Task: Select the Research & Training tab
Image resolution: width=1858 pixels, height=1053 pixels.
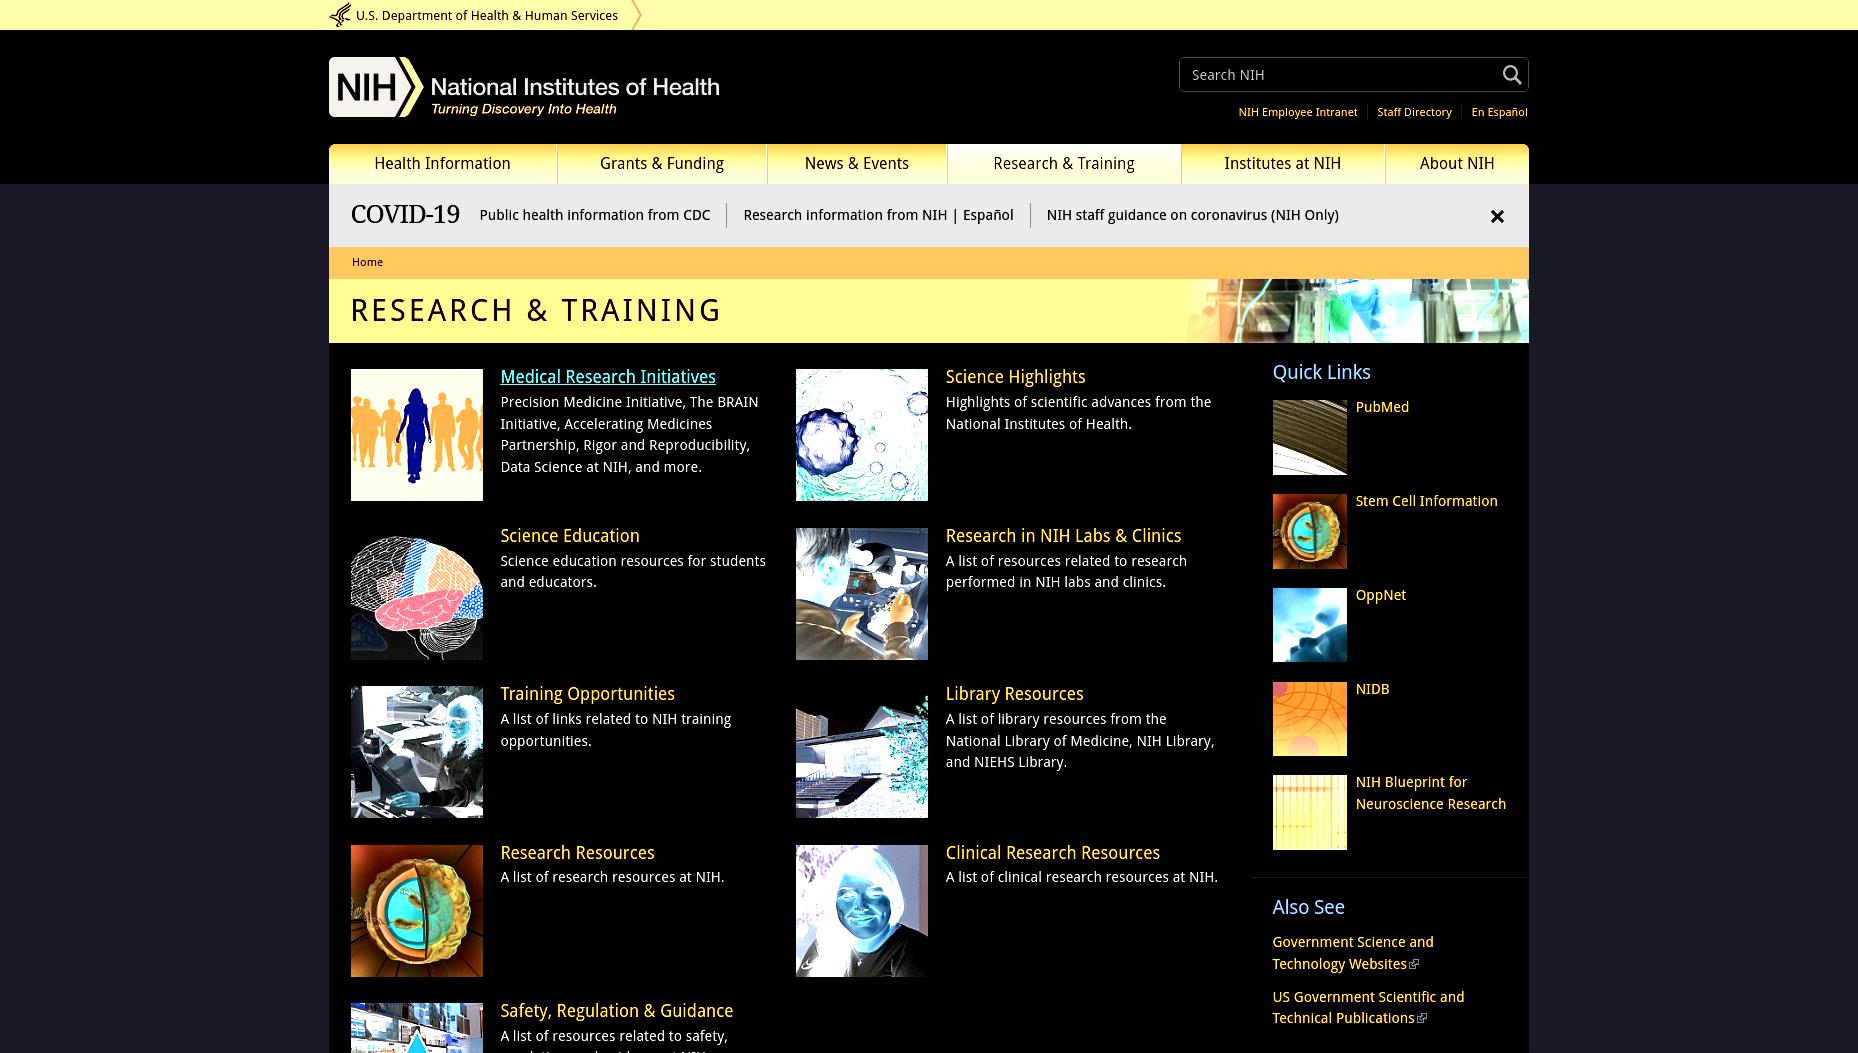Action: point(1064,164)
